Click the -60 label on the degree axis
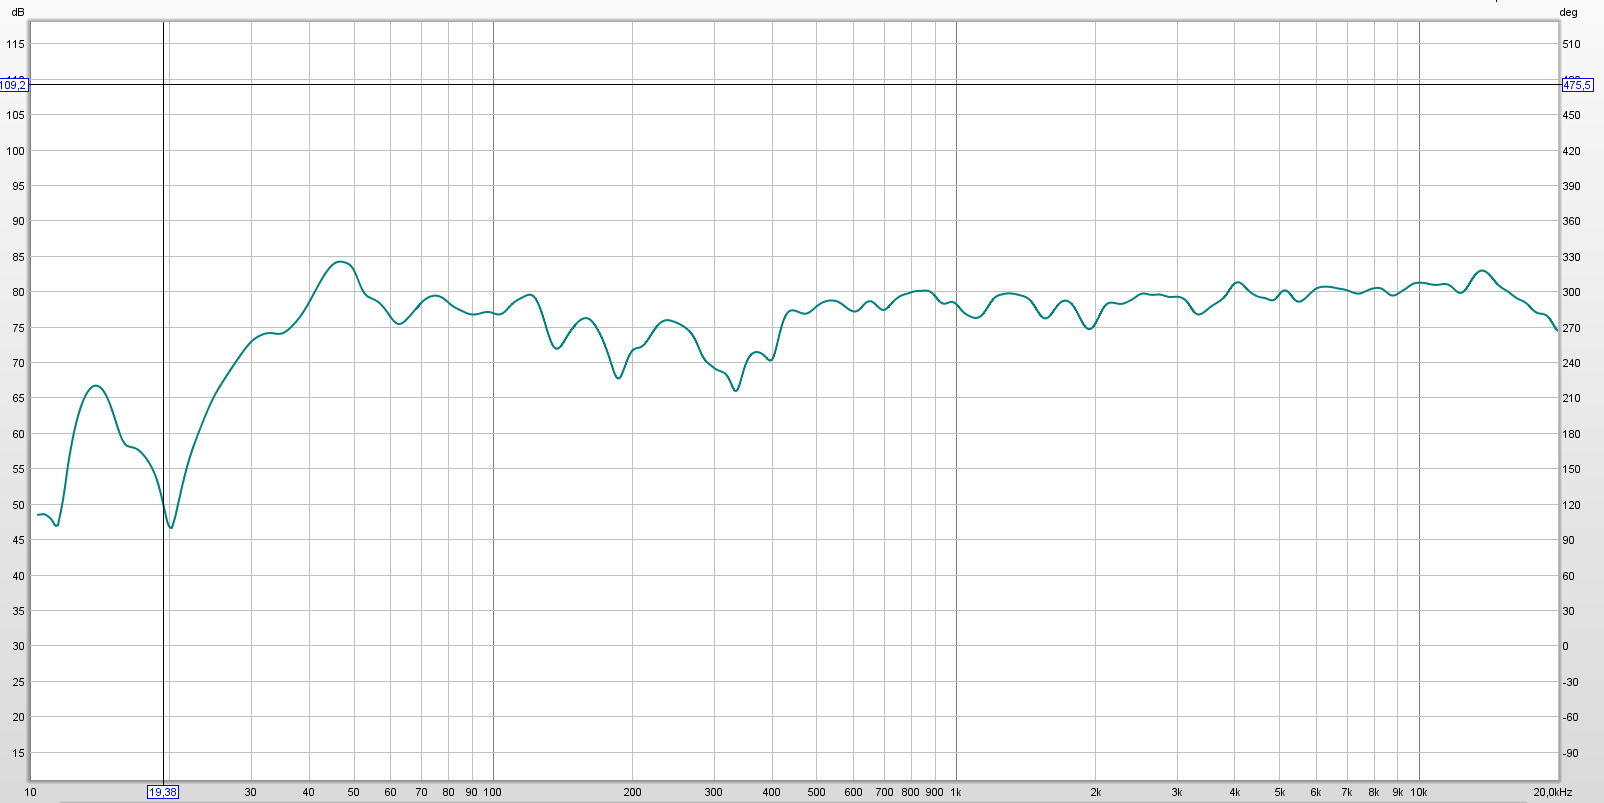Image resolution: width=1604 pixels, height=803 pixels. (x=1571, y=717)
